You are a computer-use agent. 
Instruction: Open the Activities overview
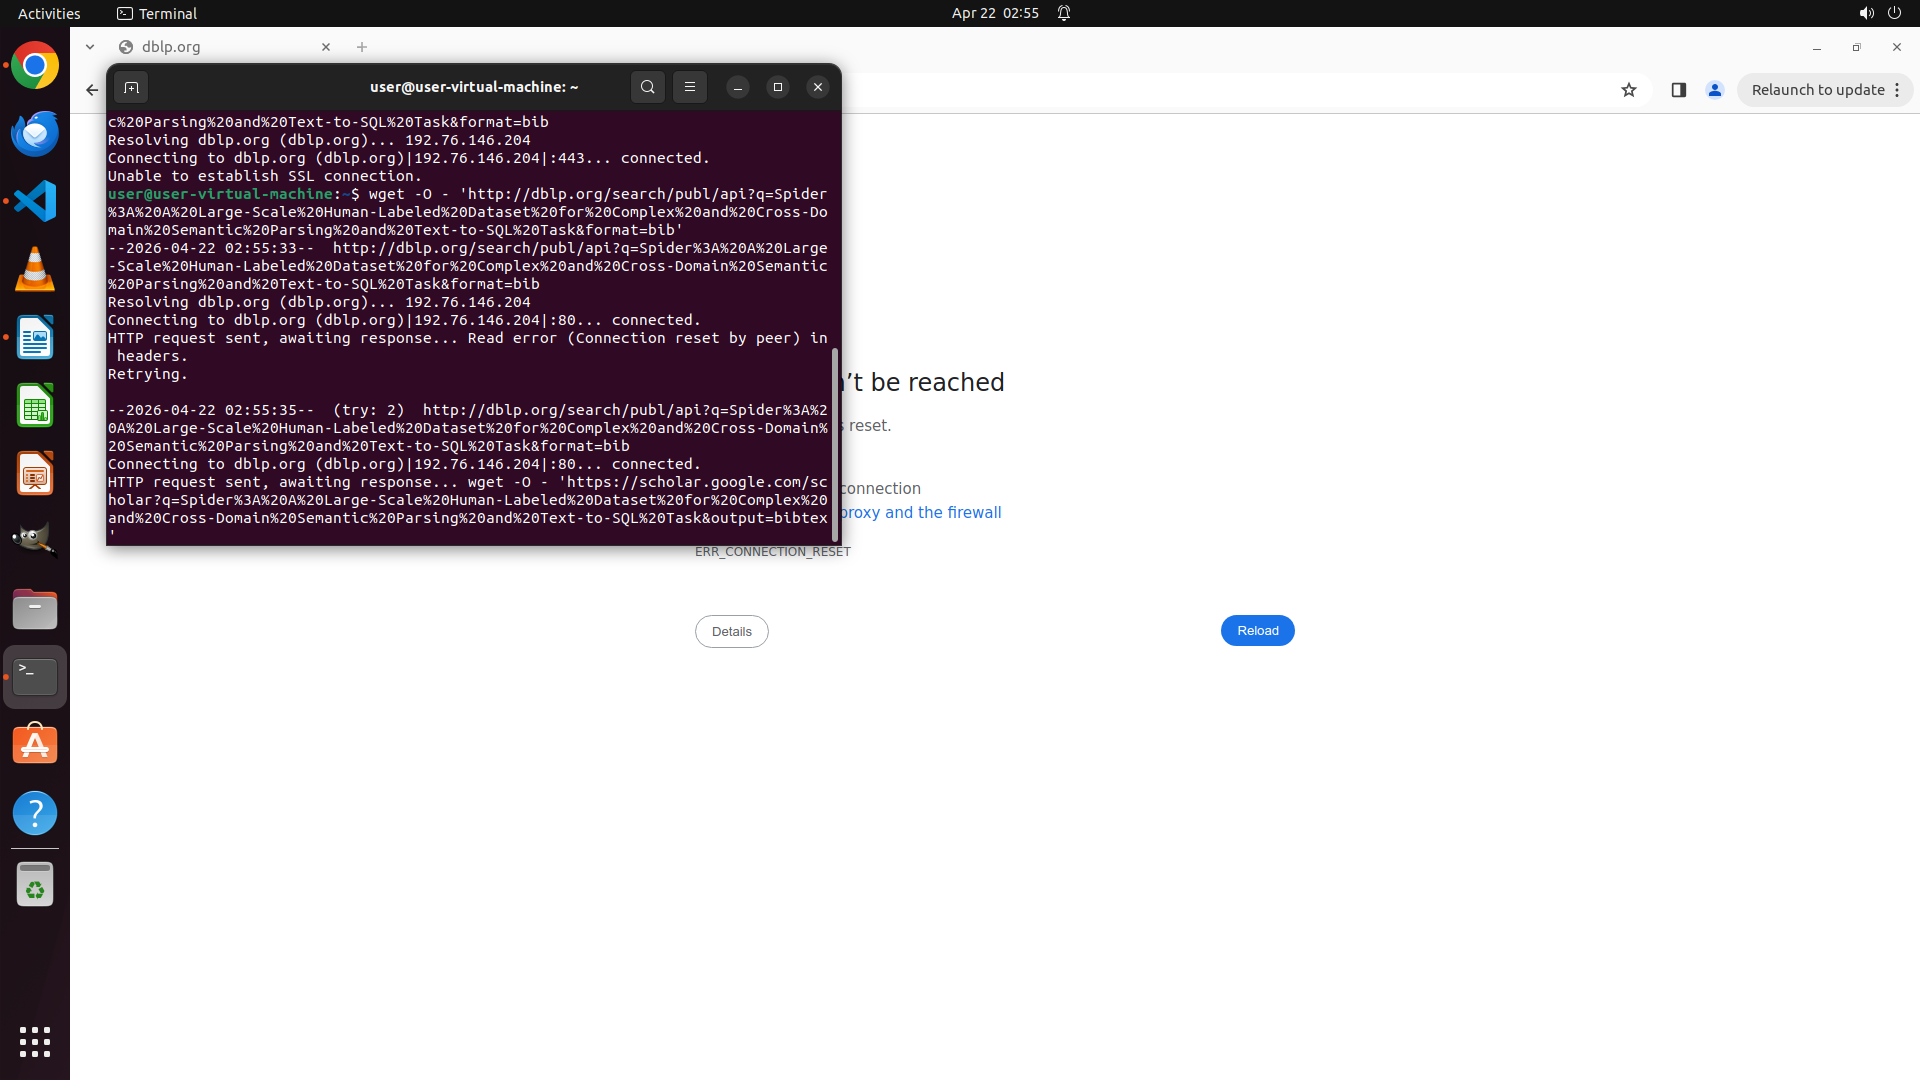point(49,13)
